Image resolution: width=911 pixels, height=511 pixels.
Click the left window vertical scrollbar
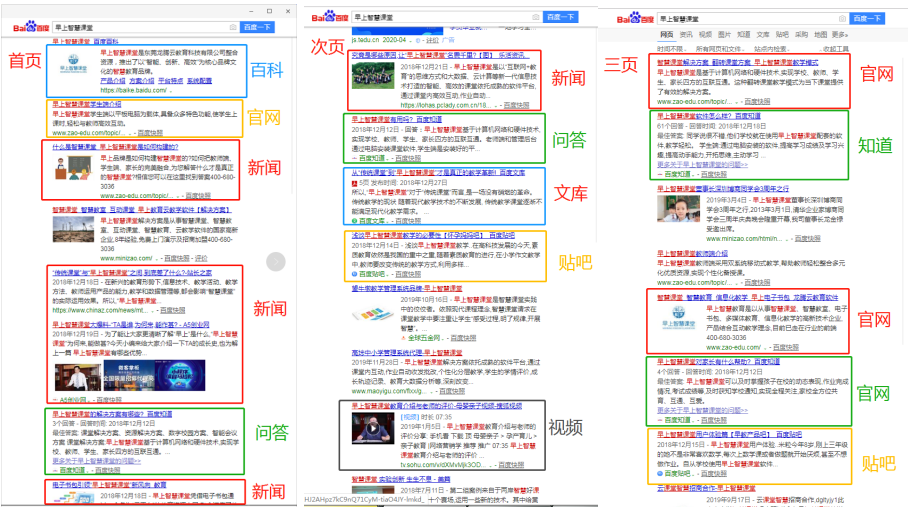[293, 116]
